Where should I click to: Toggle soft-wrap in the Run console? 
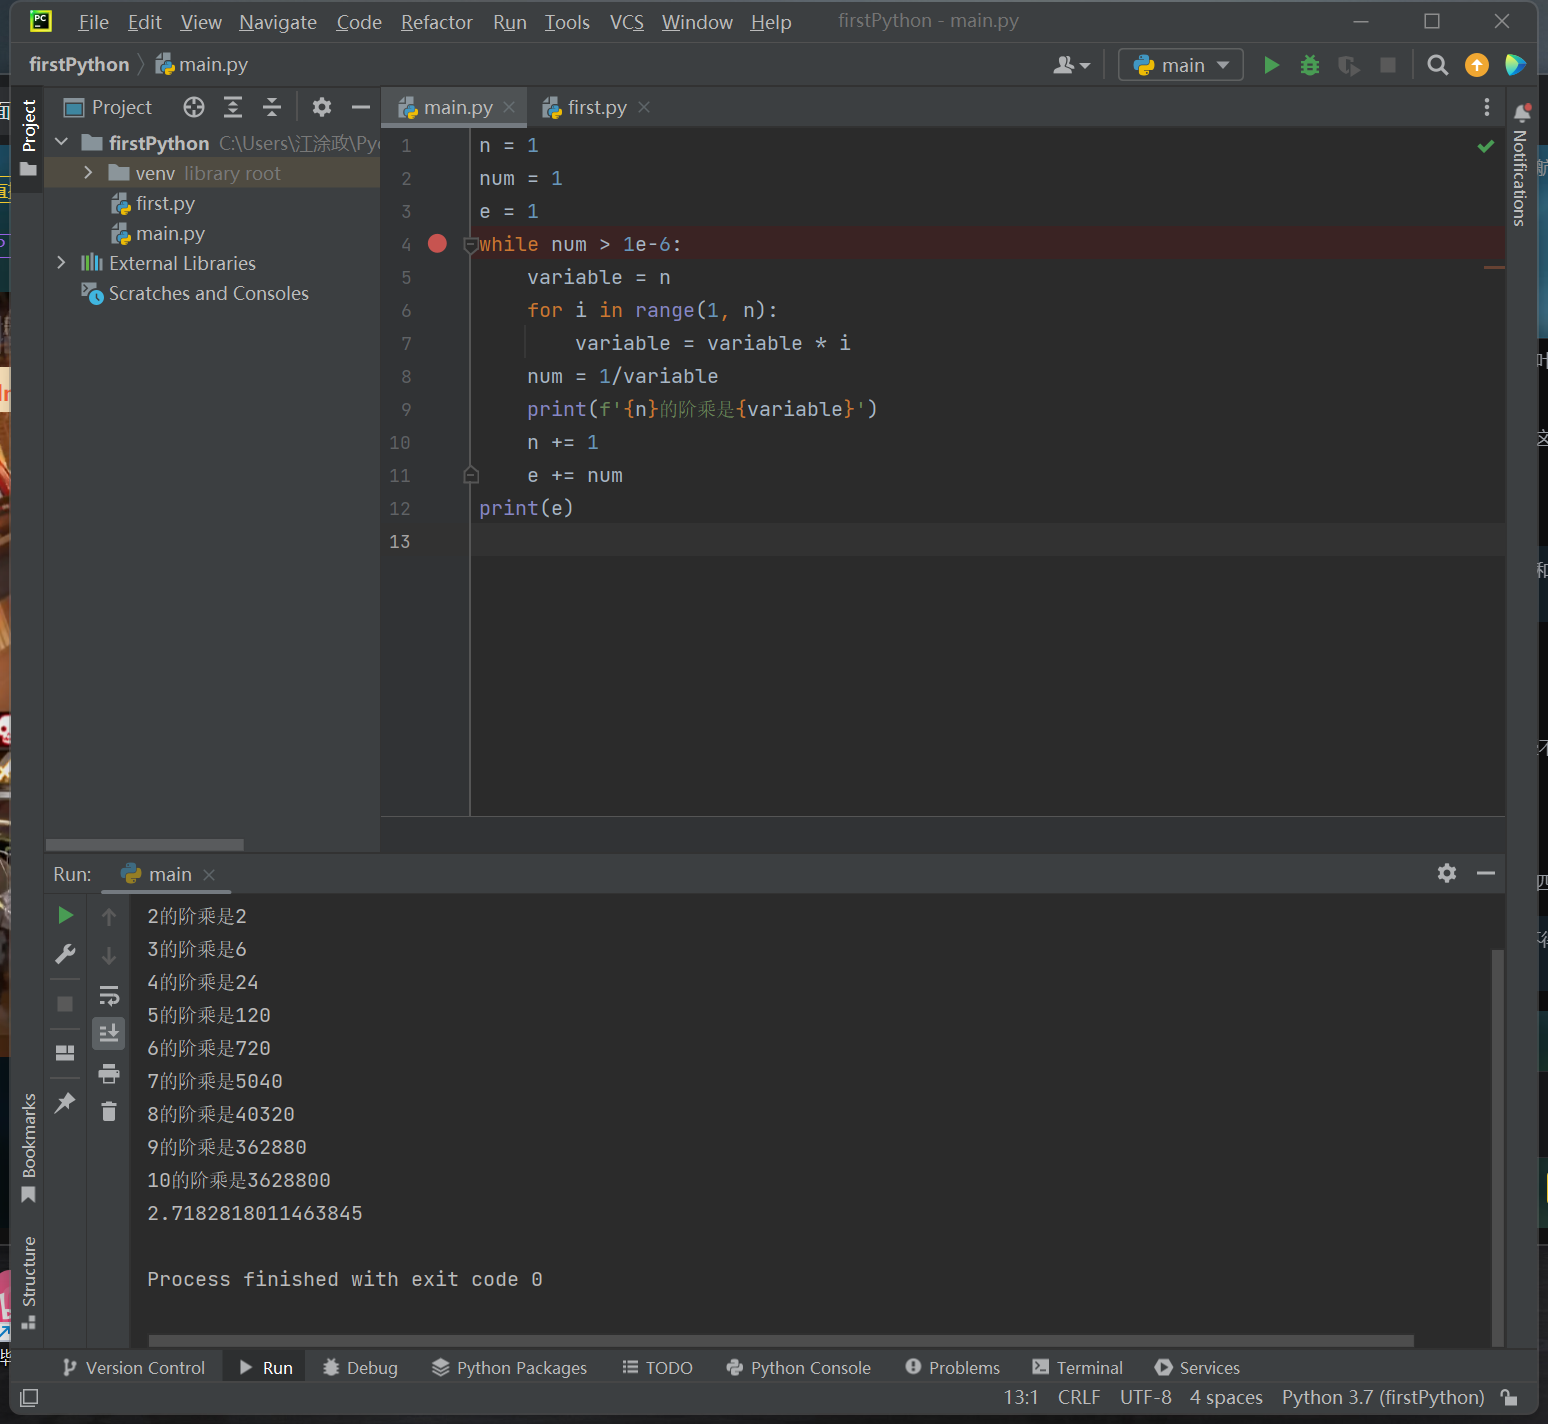[109, 995]
